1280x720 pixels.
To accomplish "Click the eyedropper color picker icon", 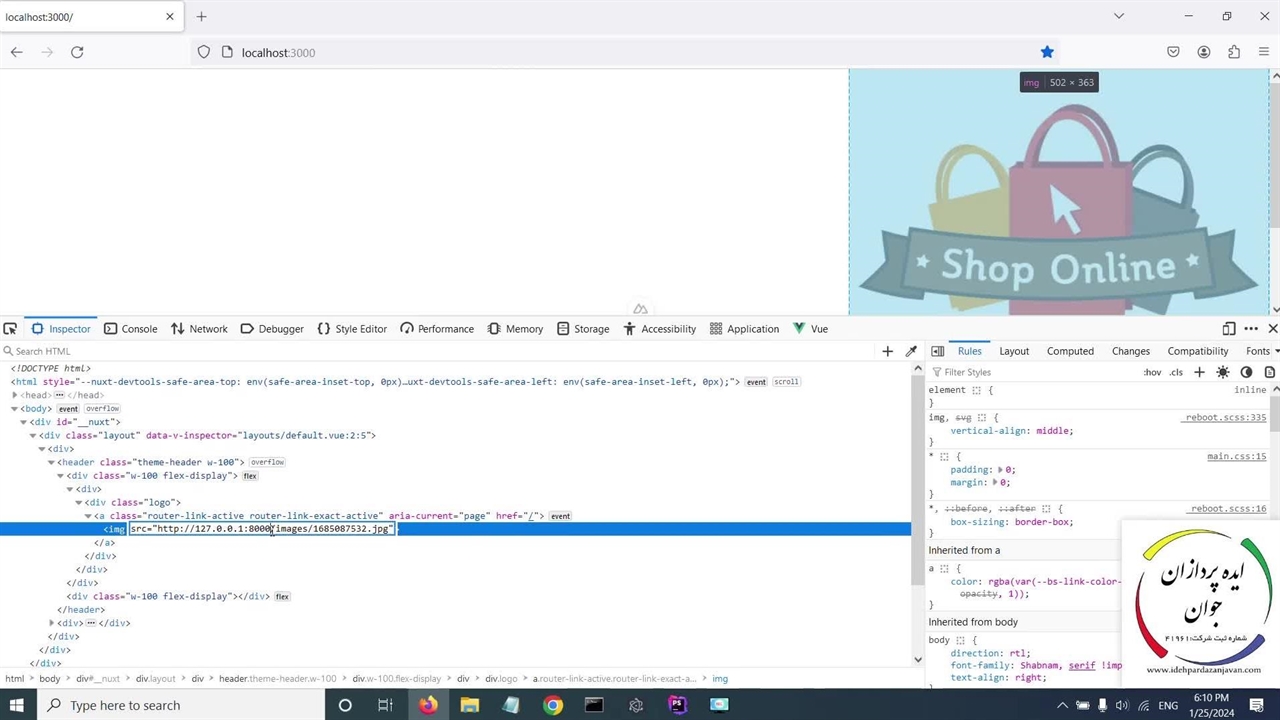I will [x=911, y=351].
